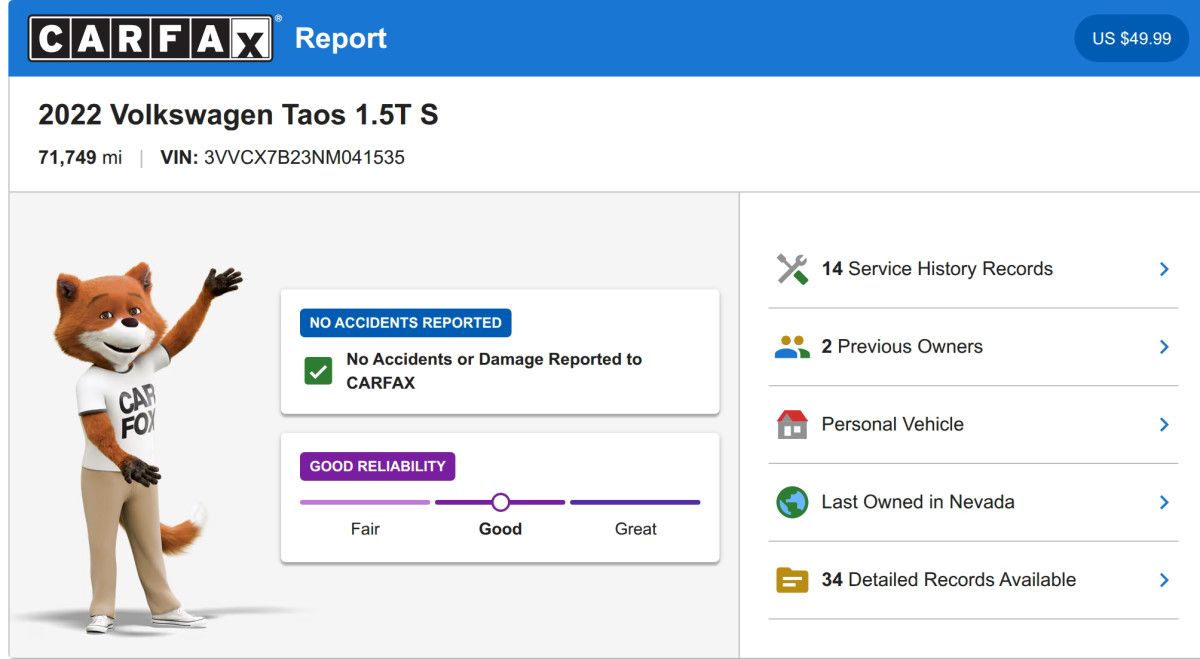
Task: Click the CARFAX logo in the header
Action: [151, 38]
